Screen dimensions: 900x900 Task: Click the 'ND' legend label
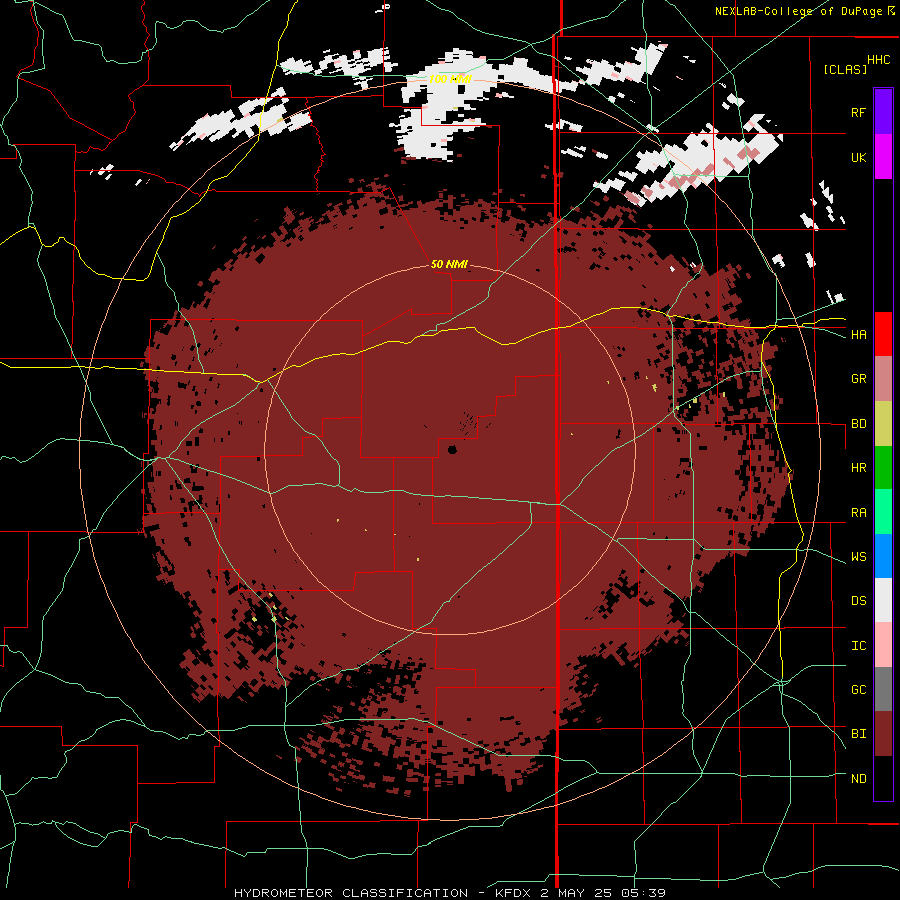tap(858, 779)
